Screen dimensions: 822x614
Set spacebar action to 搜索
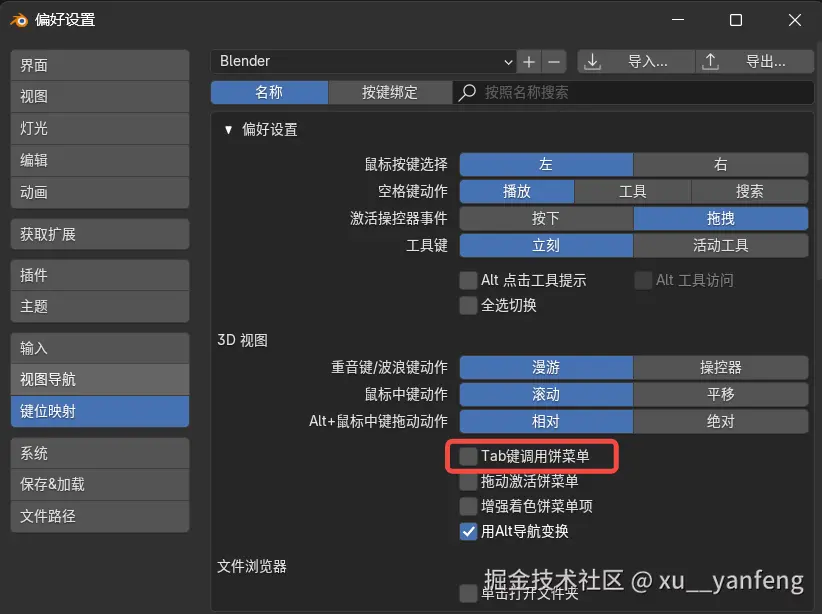coord(750,191)
